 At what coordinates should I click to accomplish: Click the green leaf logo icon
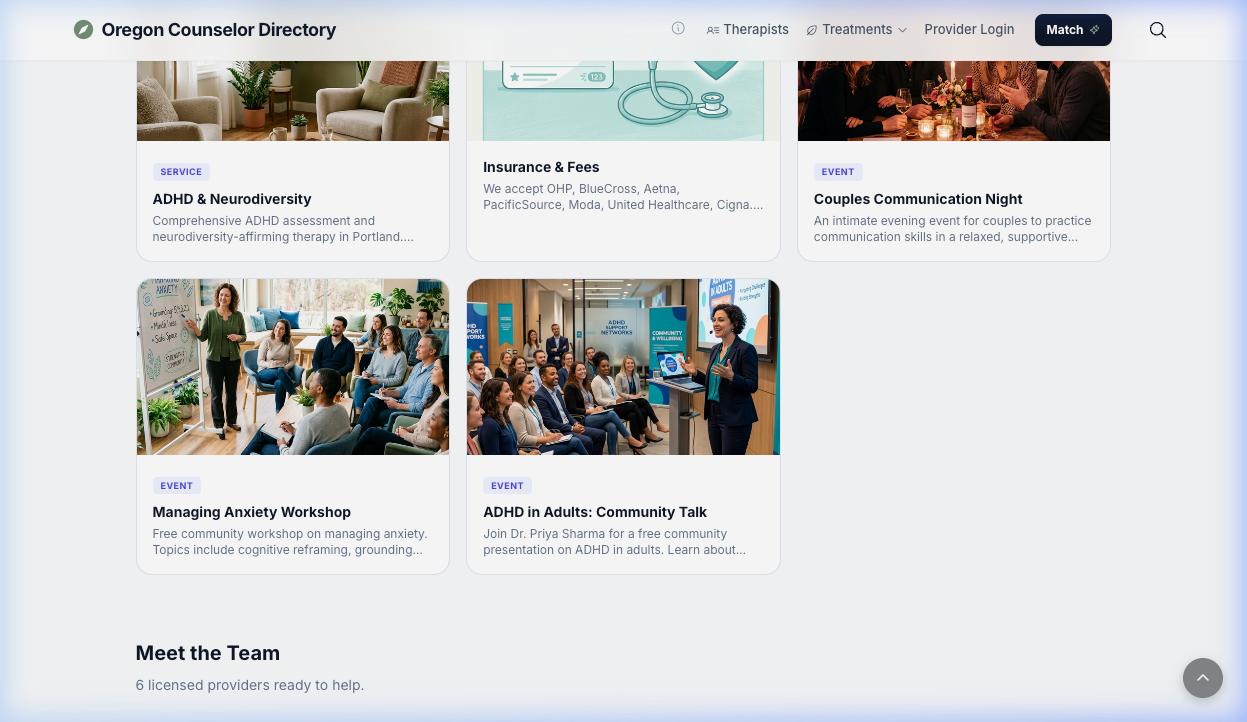pyautogui.click(x=83, y=30)
